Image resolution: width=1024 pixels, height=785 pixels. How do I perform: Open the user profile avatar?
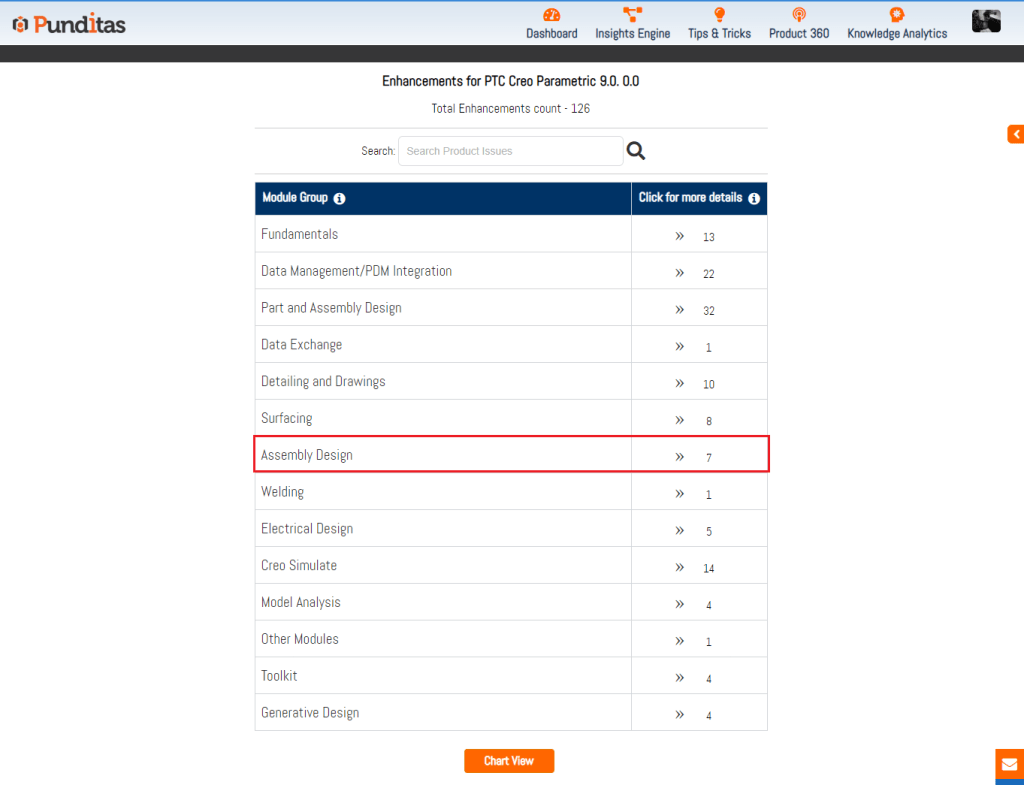[986, 21]
